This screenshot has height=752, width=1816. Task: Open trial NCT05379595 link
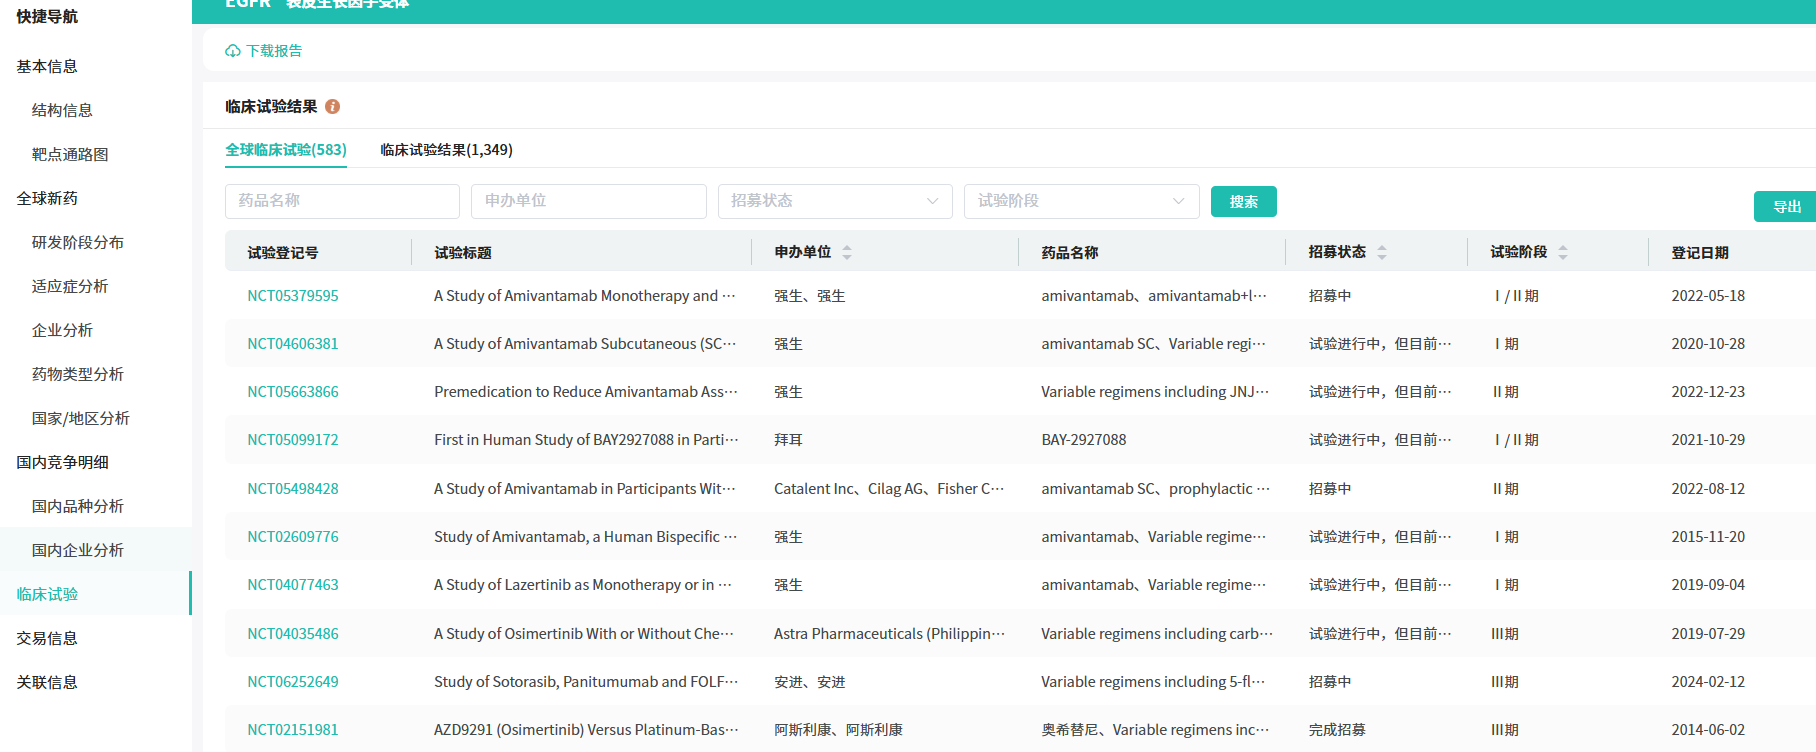(293, 296)
